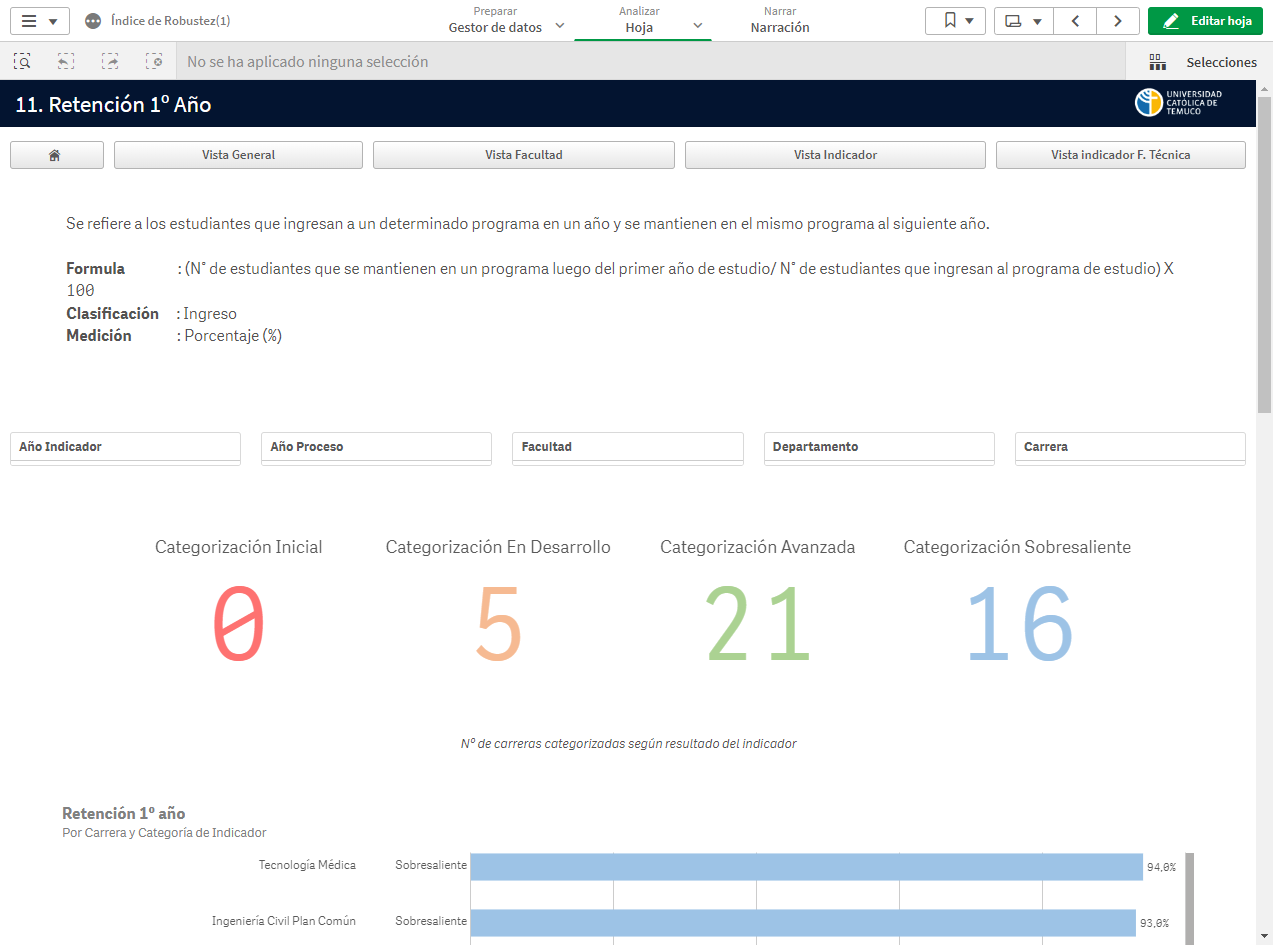Click the 'Tecnología Médica' axis label

pyautogui.click(x=307, y=865)
